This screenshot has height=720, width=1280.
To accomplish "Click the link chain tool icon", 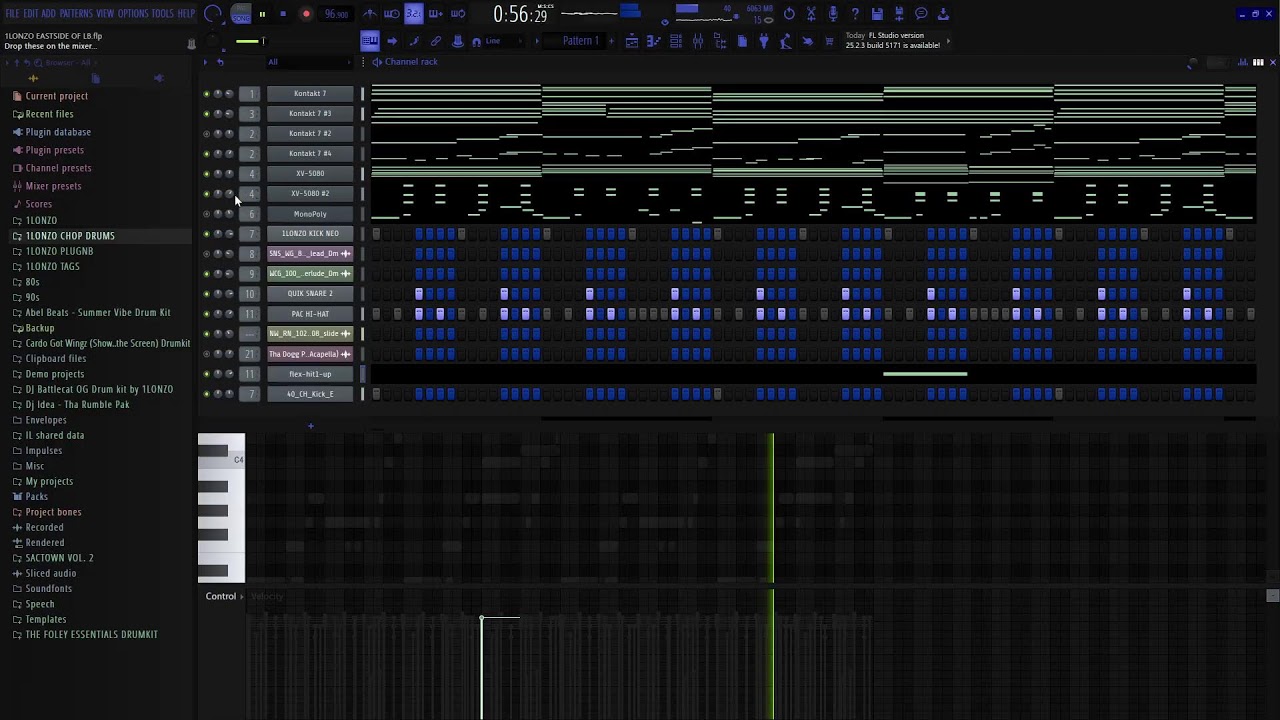I will tap(435, 41).
